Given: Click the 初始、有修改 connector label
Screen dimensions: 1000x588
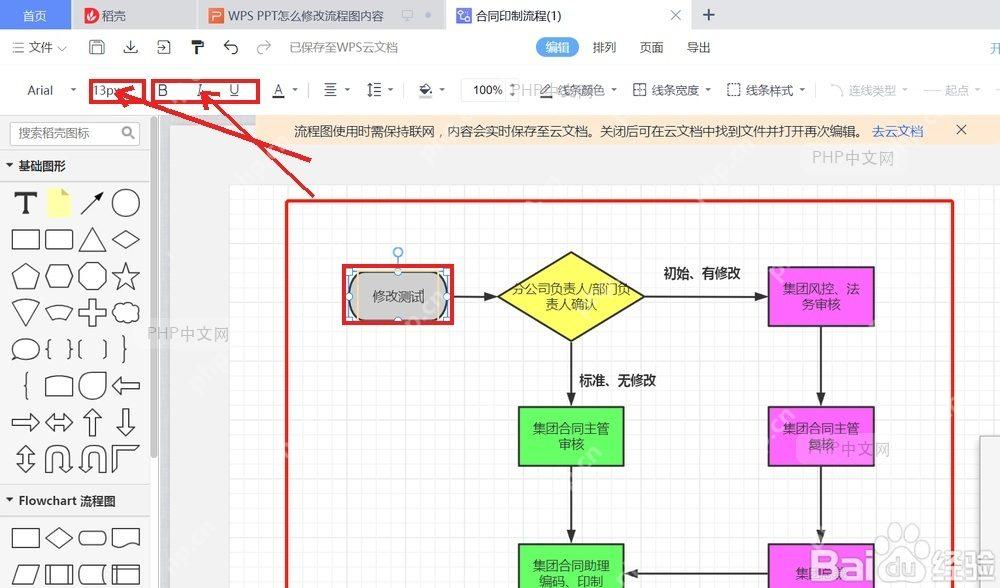Looking at the screenshot, I should 702,274.
